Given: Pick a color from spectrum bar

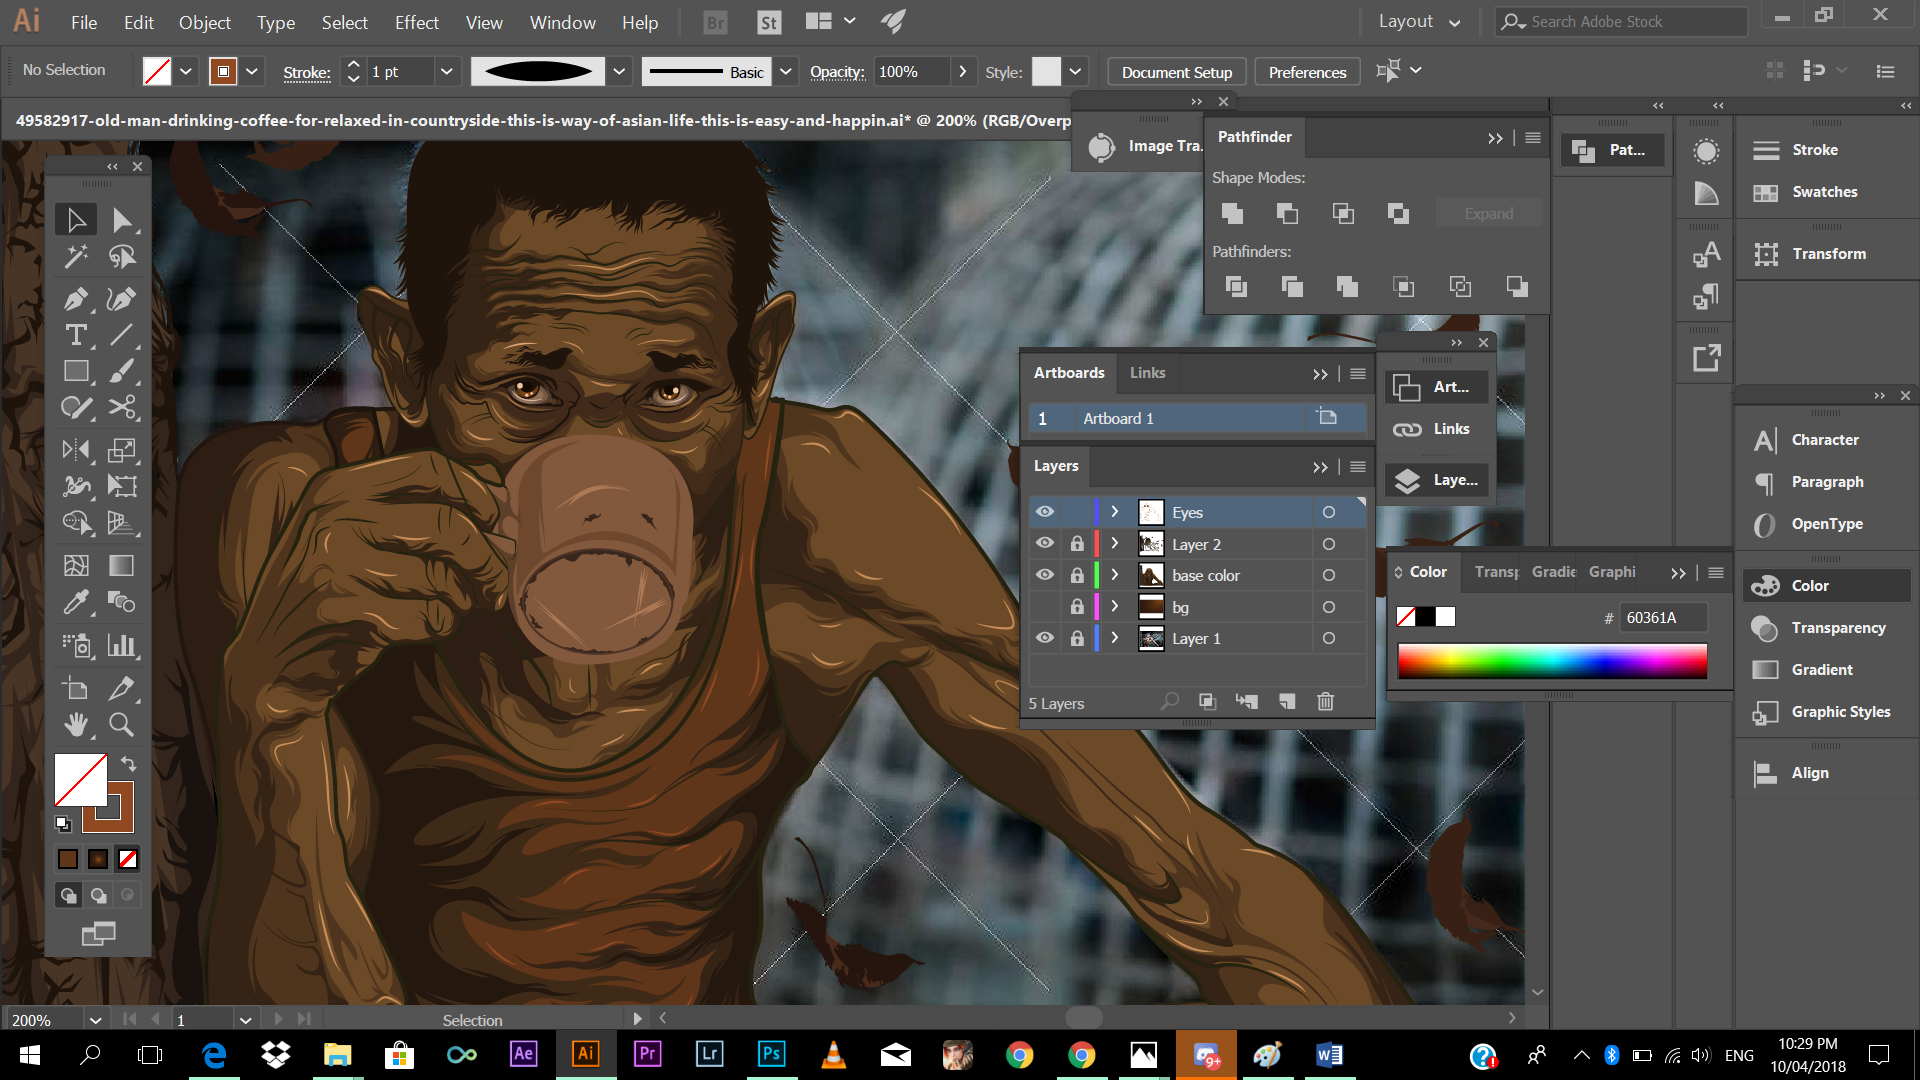Looking at the screenshot, I should (x=1552, y=661).
